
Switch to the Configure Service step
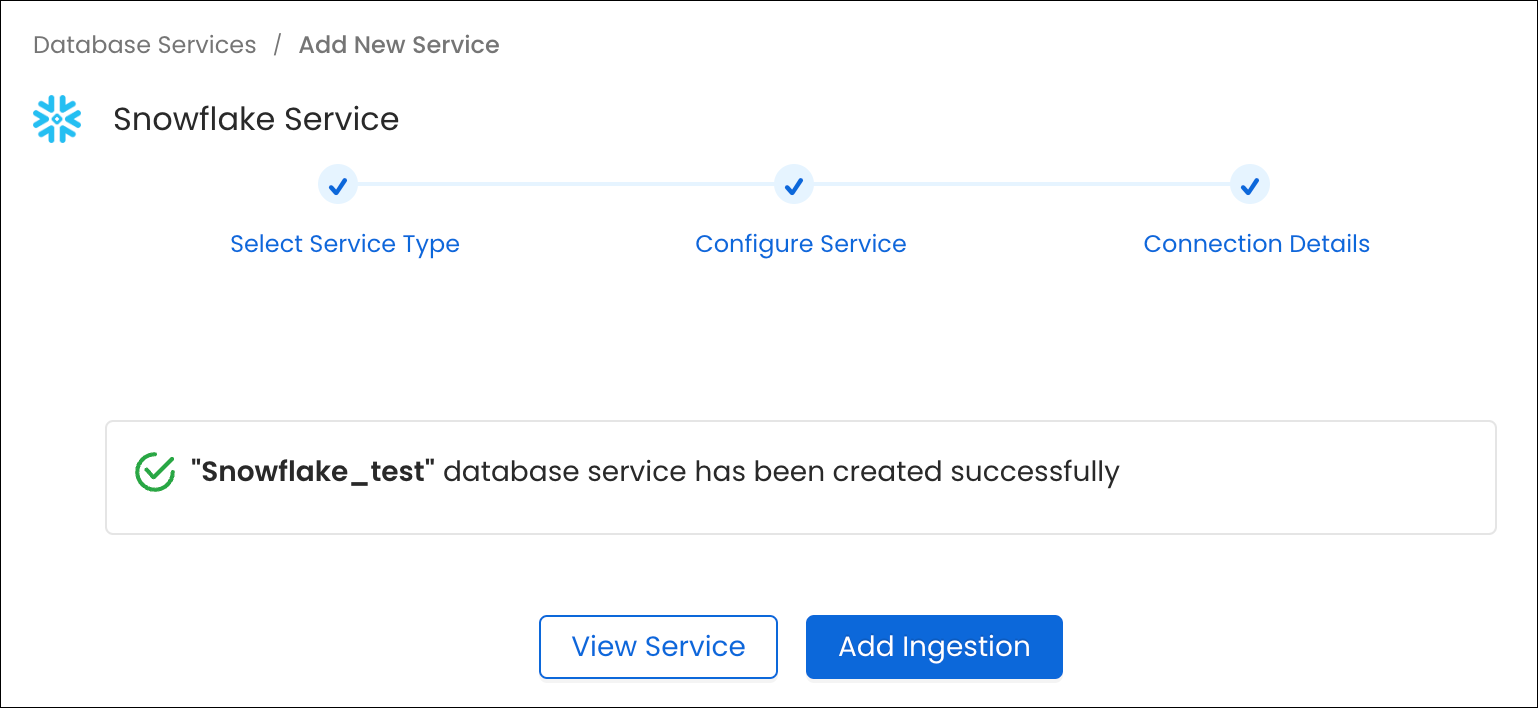800,243
